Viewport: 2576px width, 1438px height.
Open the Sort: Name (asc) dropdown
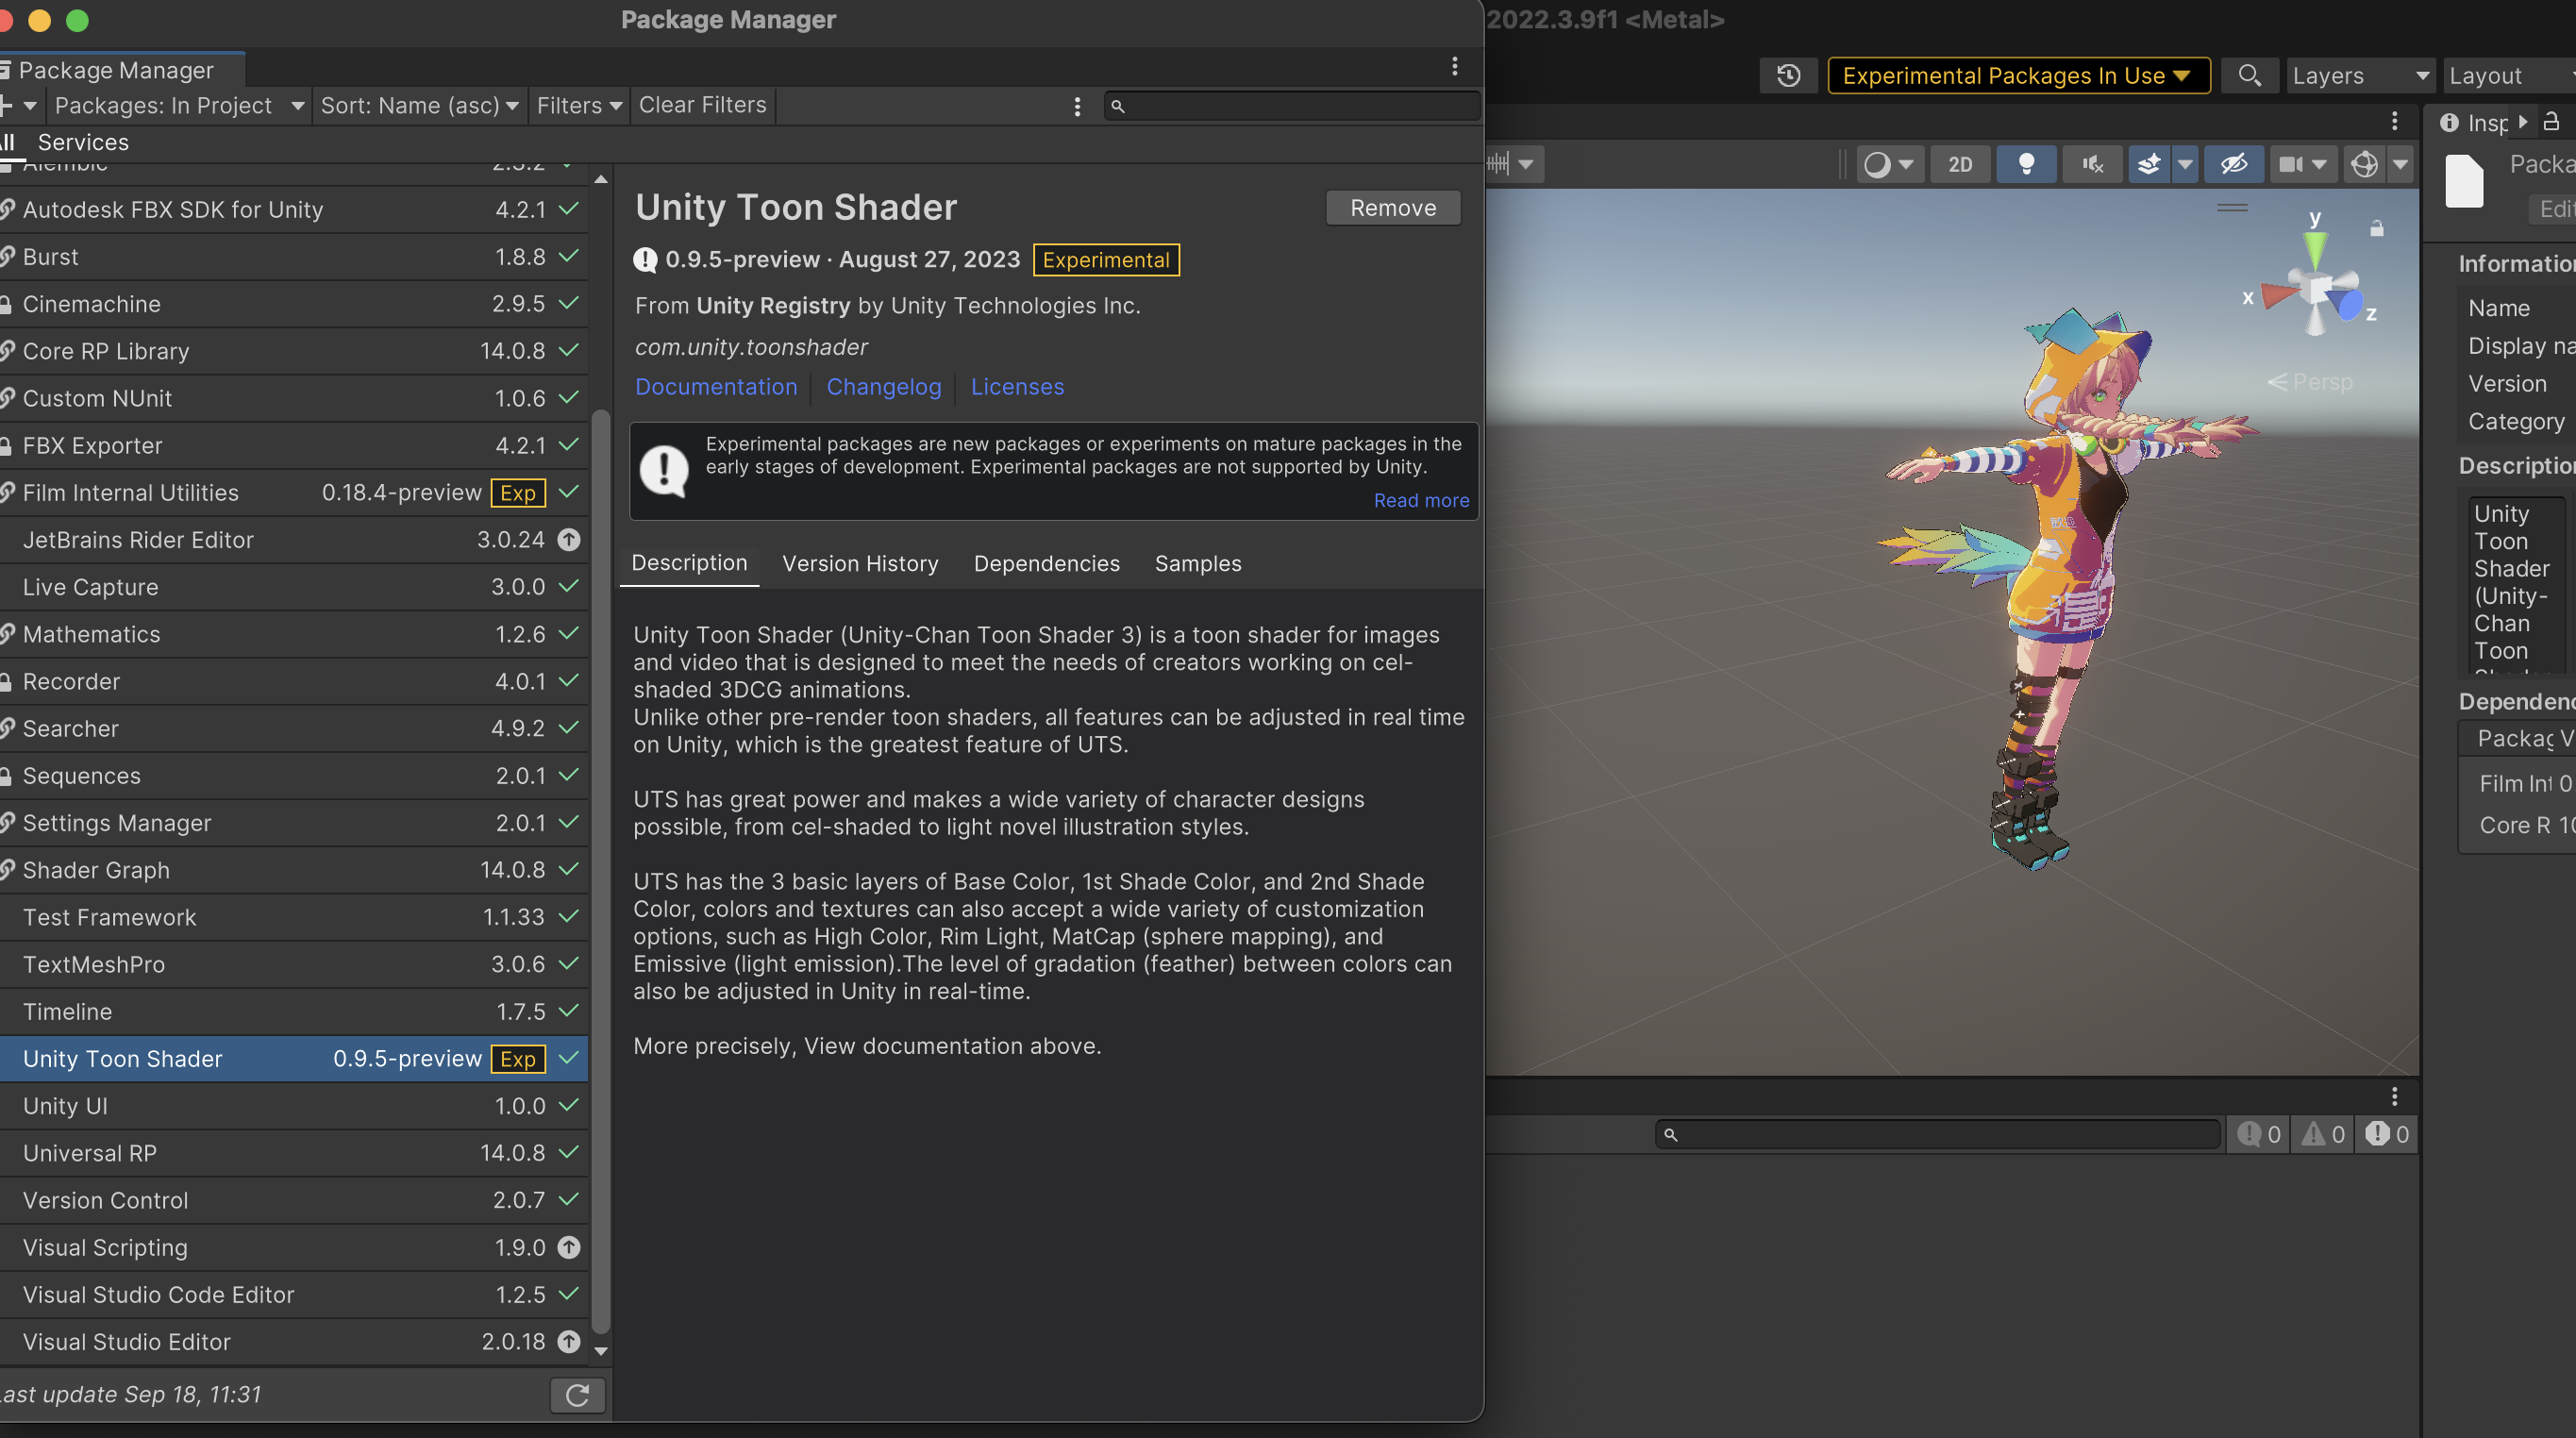pos(419,105)
